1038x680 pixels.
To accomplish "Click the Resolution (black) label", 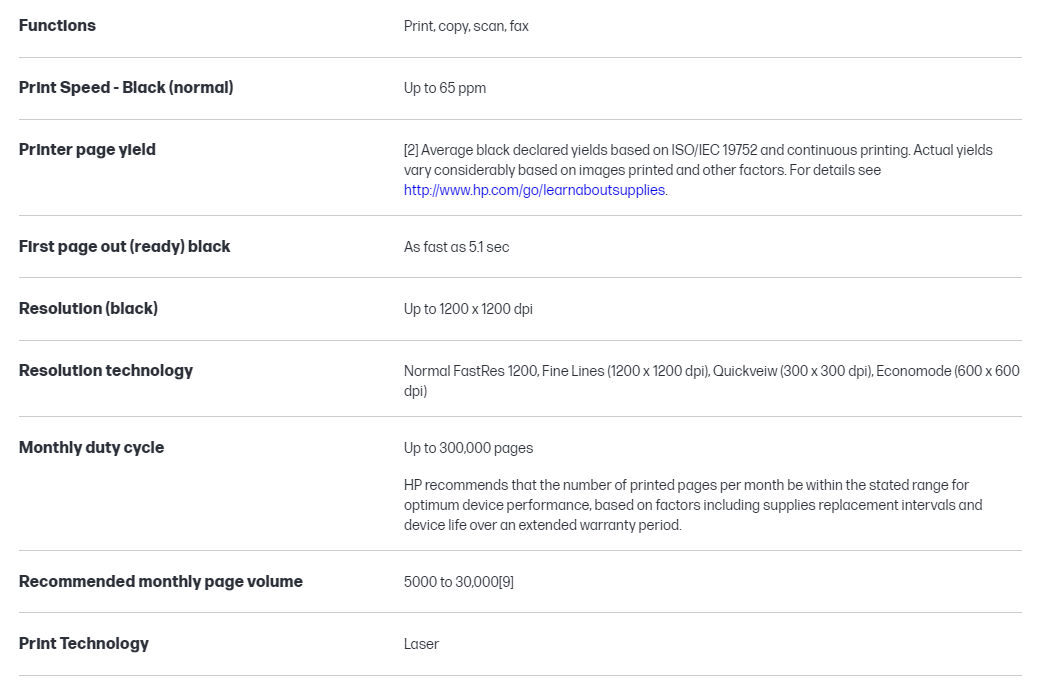I will coord(88,309).
